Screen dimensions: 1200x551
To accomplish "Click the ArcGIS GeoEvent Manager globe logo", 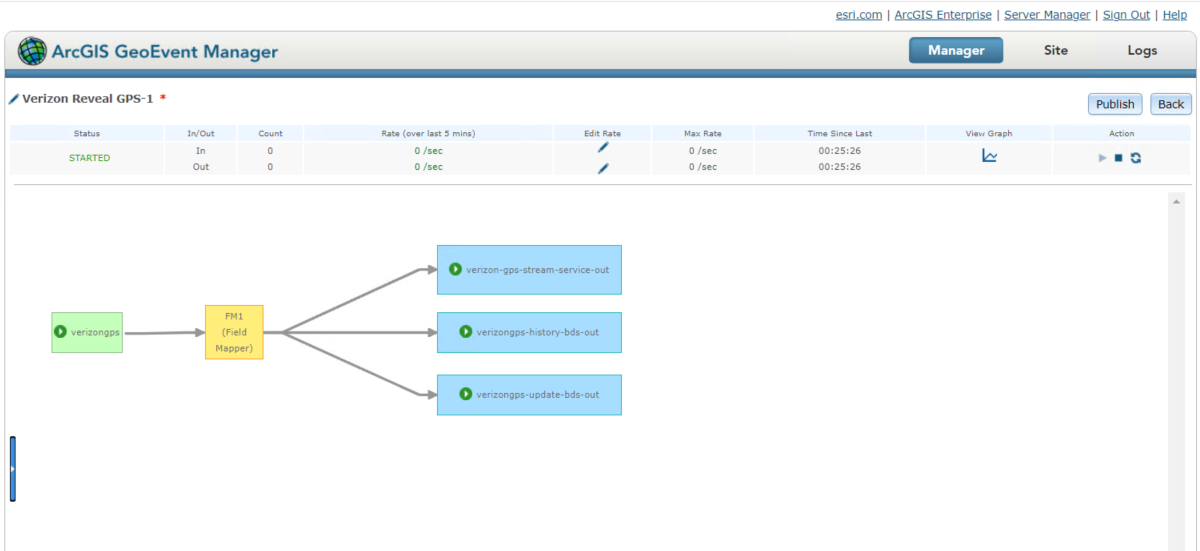I will (x=32, y=51).
